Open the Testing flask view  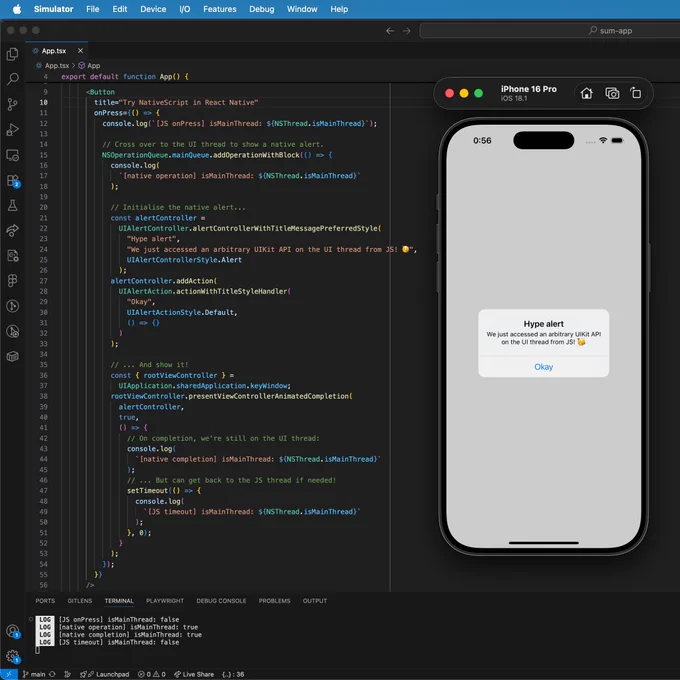pos(13,205)
